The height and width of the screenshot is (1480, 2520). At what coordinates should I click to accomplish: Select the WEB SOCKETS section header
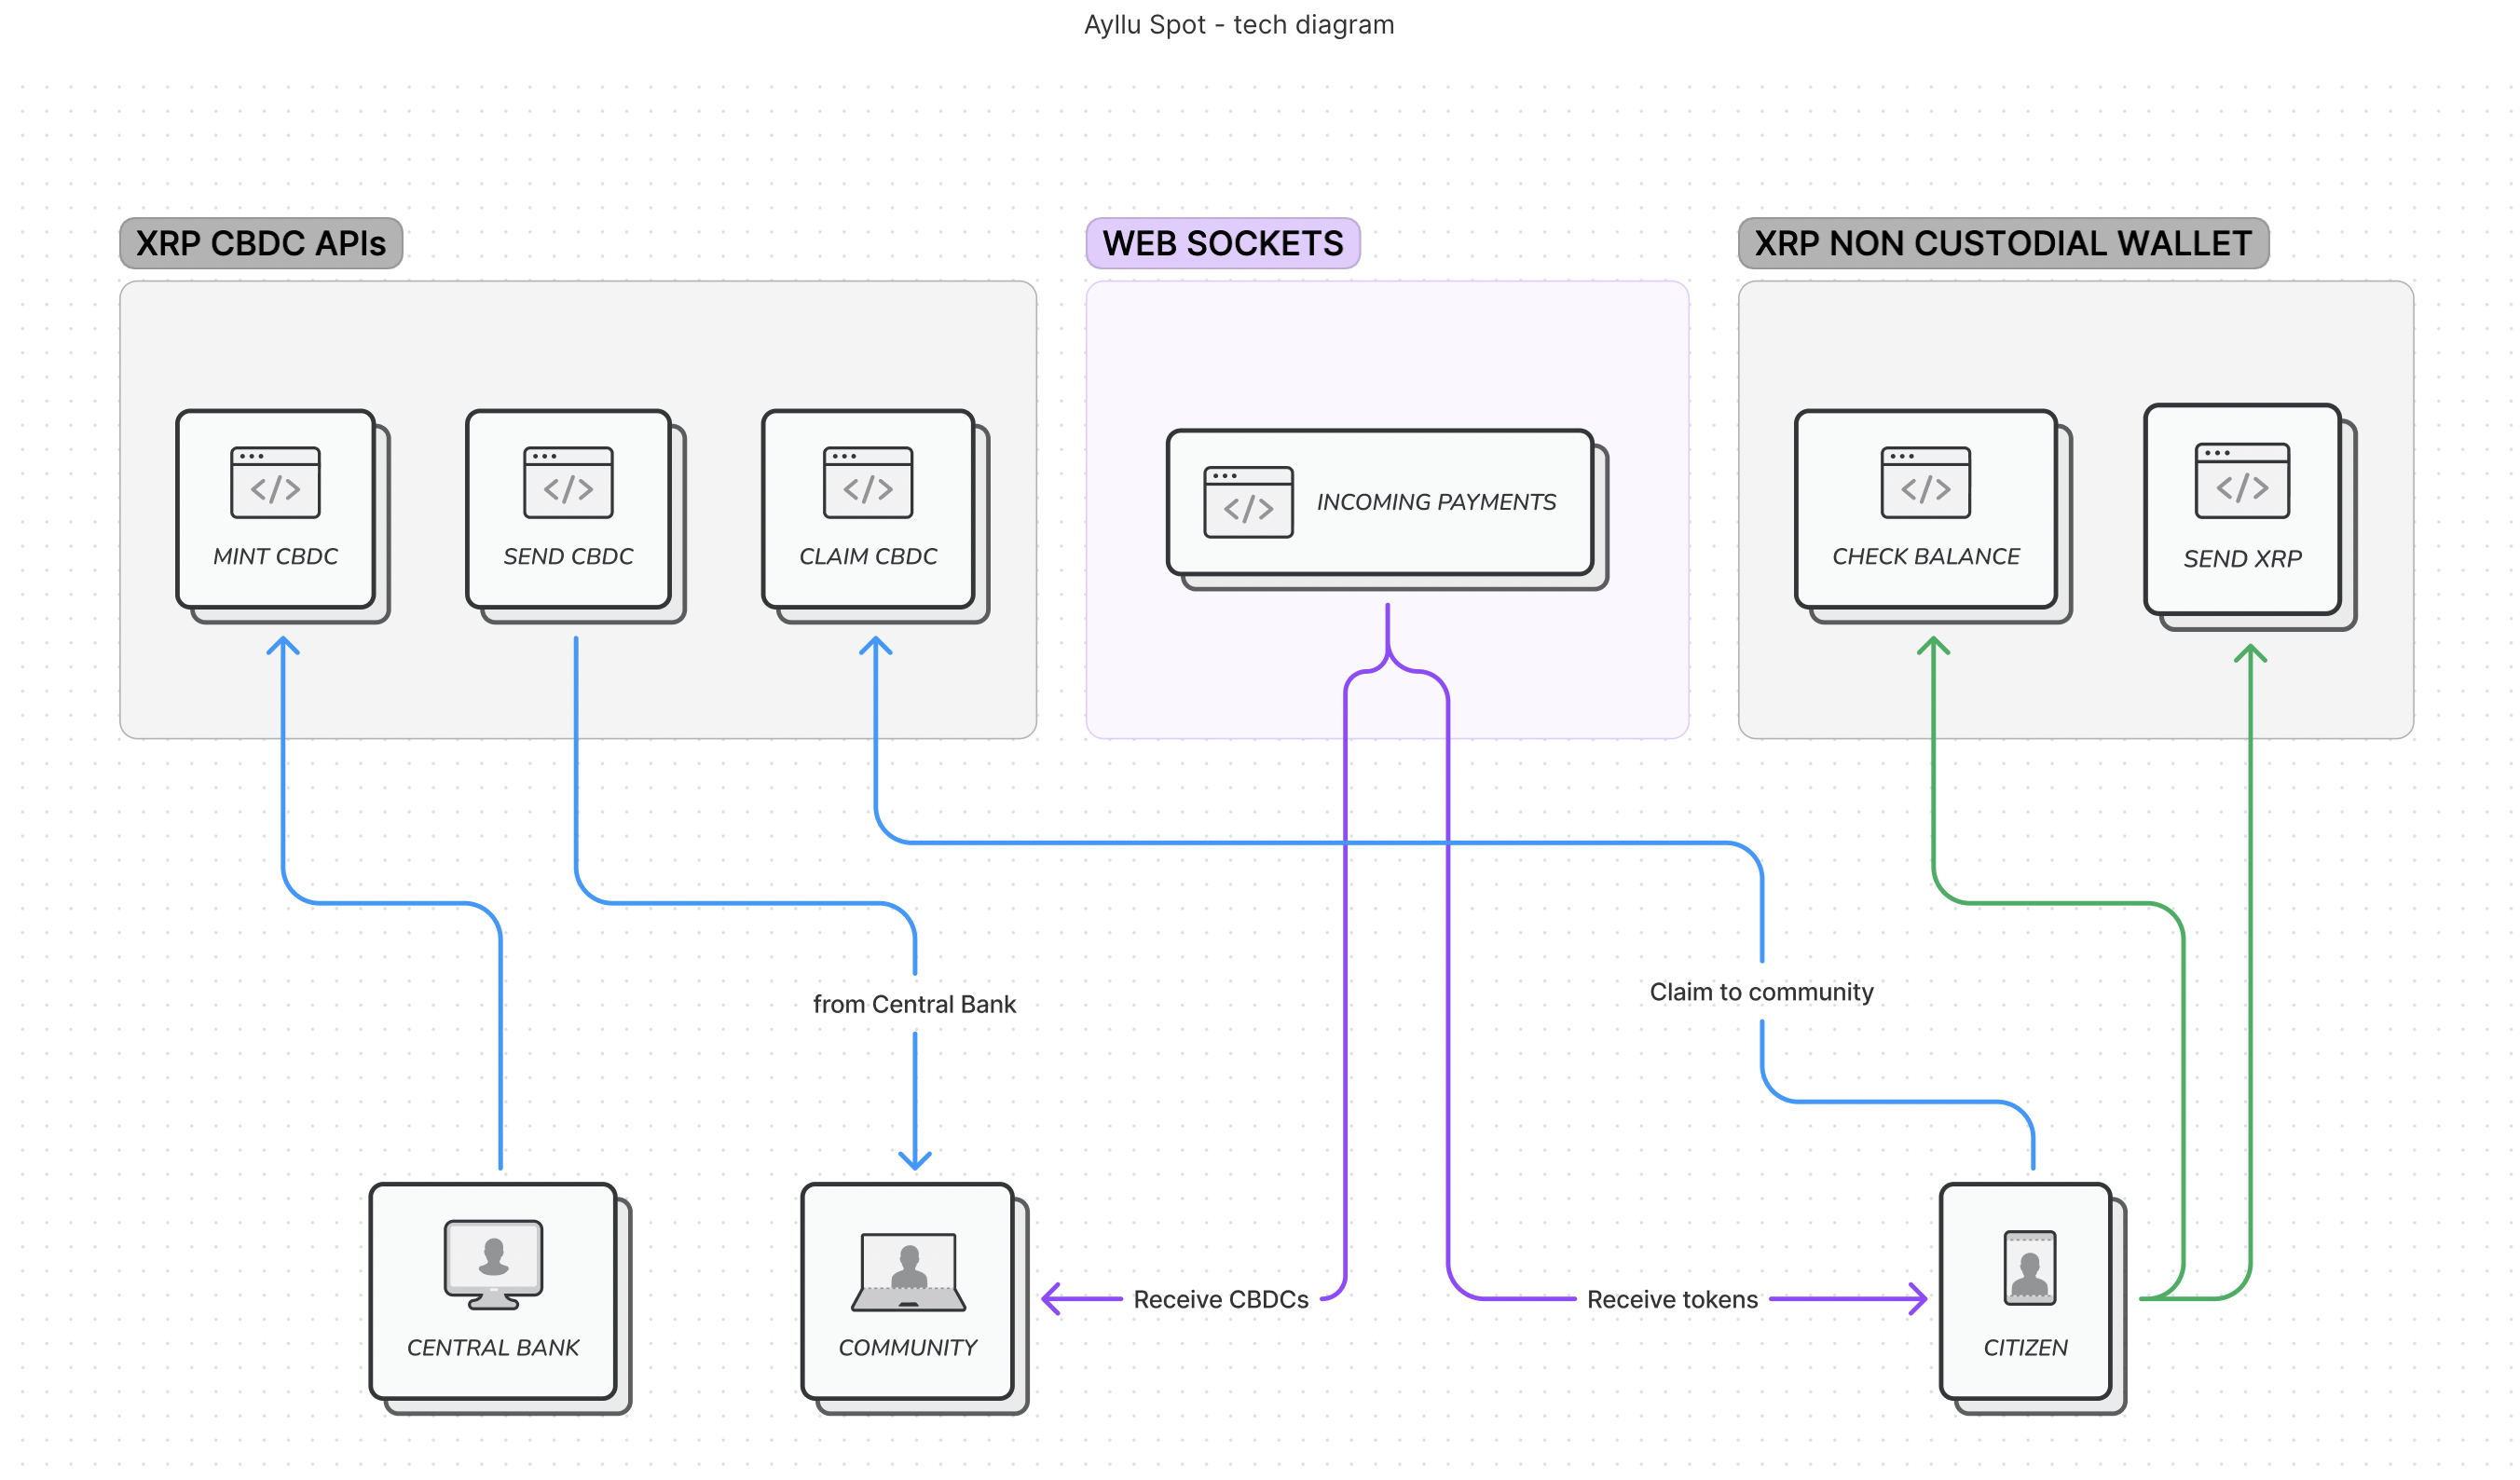coord(1222,242)
